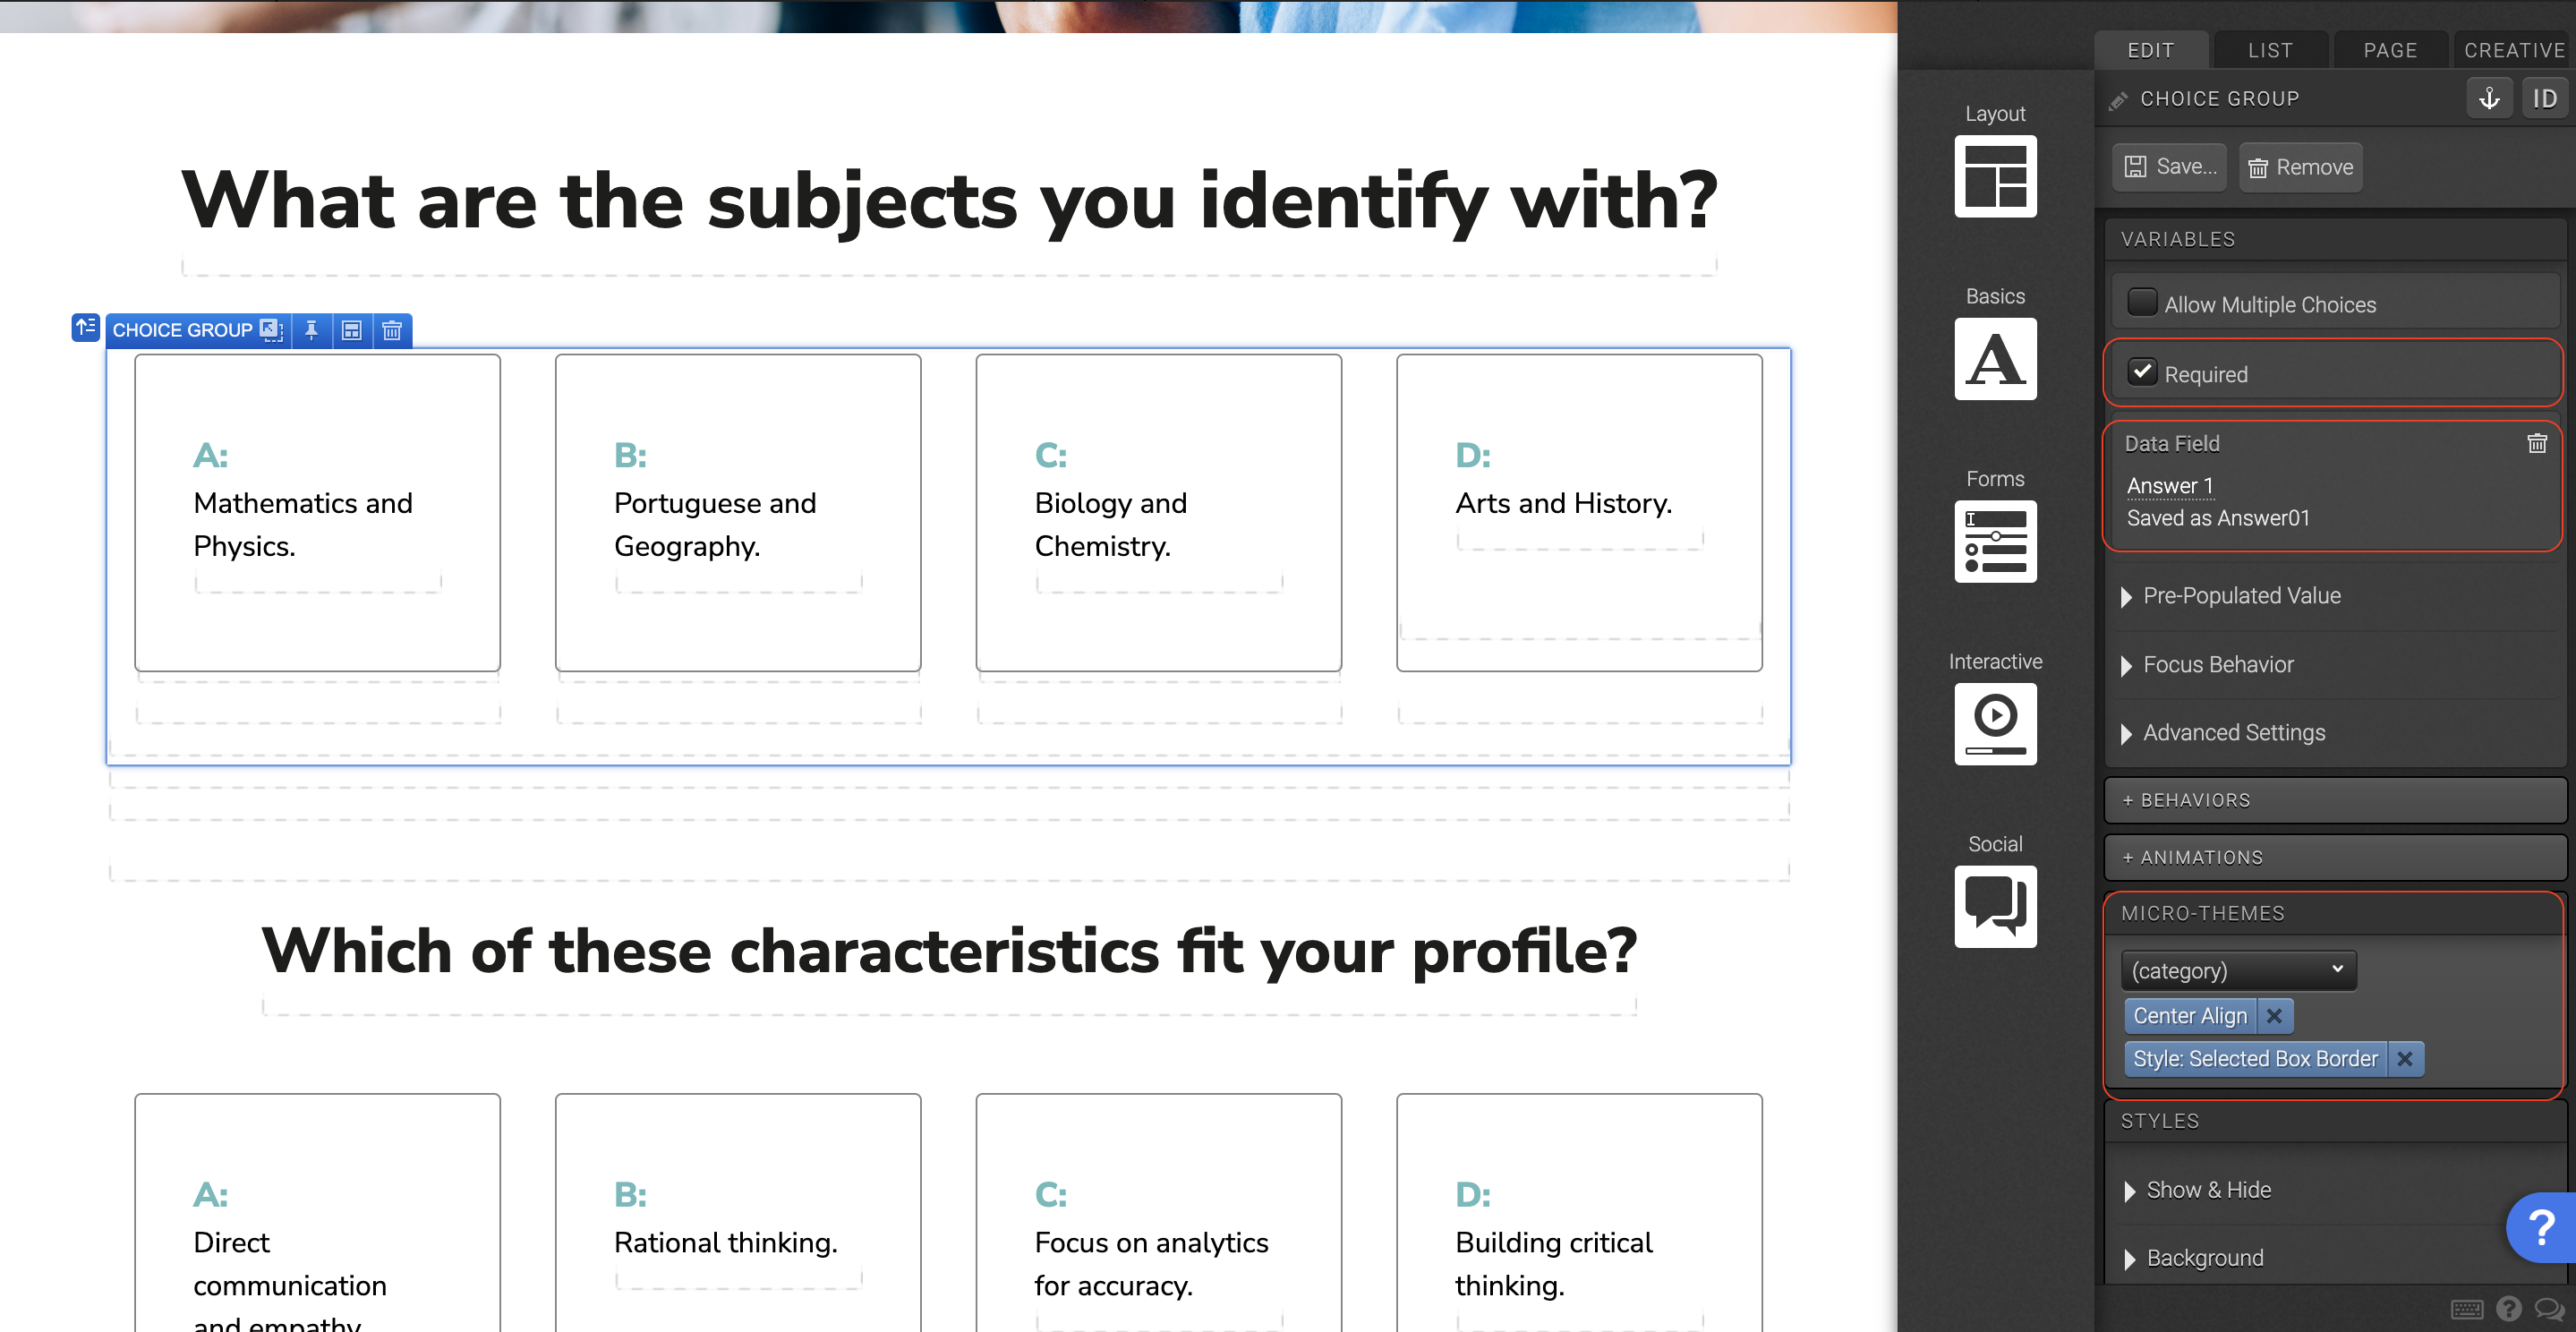
Task: Remove the Center Align micro-theme tag
Action: coord(2274,1016)
